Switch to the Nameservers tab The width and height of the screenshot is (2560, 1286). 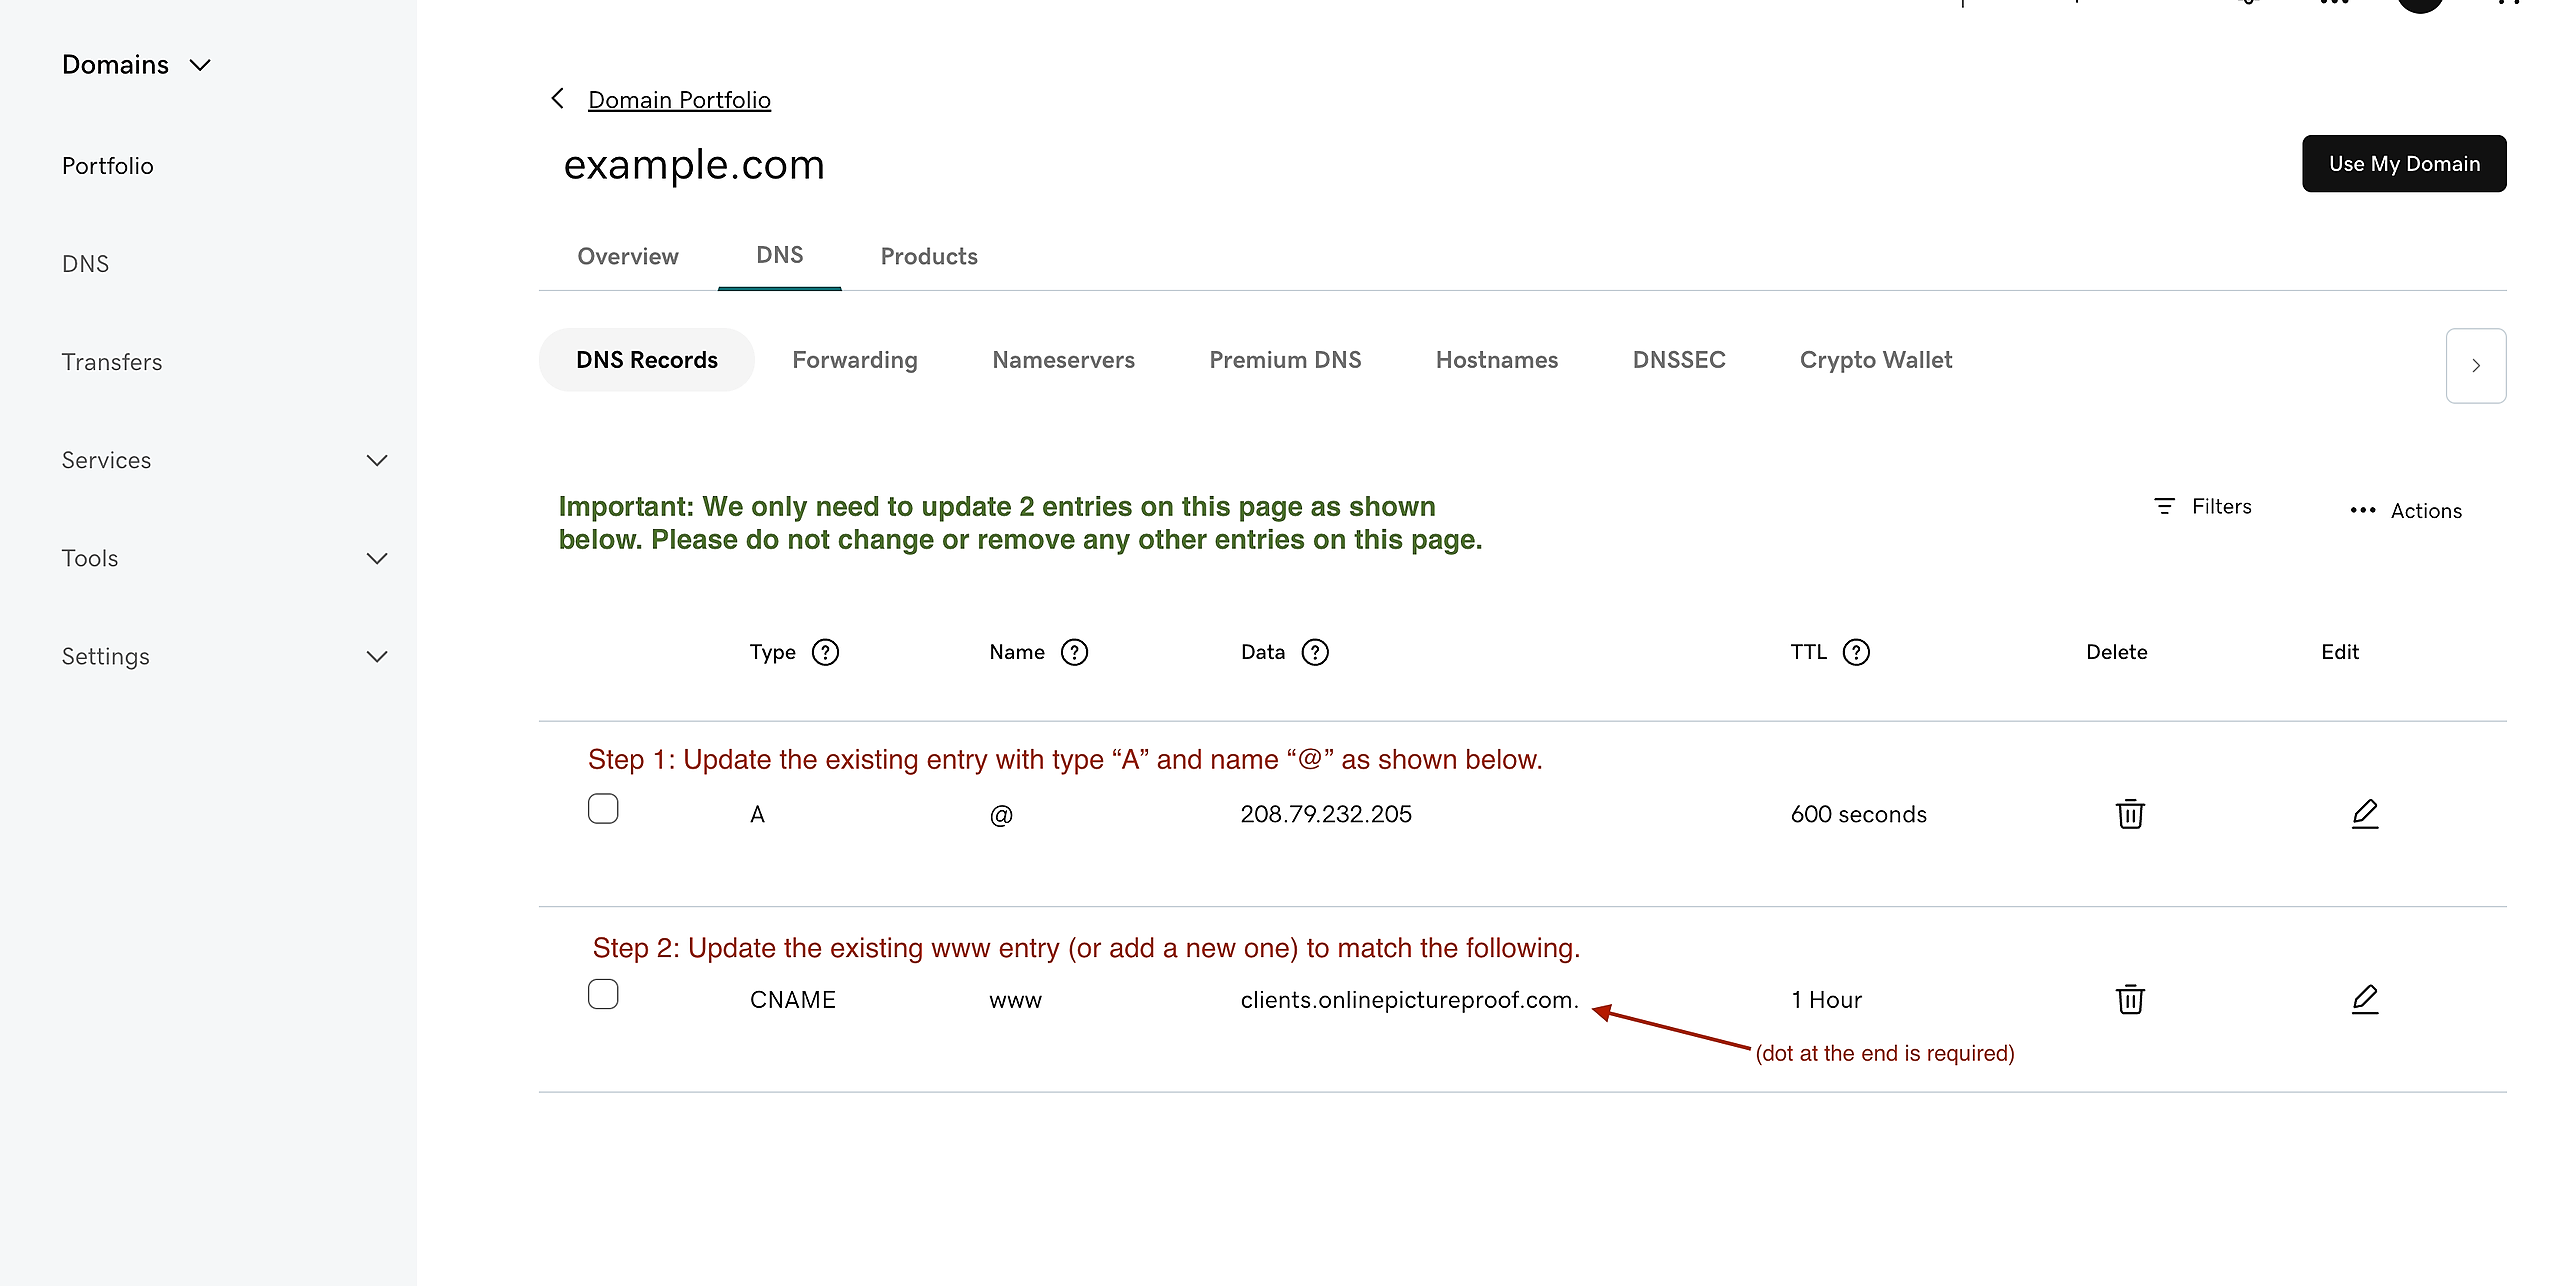pos(1063,360)
